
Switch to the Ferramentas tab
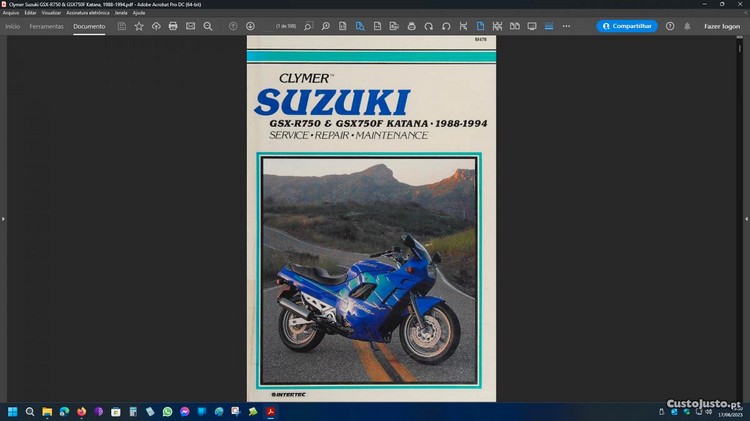coord(46,26)
